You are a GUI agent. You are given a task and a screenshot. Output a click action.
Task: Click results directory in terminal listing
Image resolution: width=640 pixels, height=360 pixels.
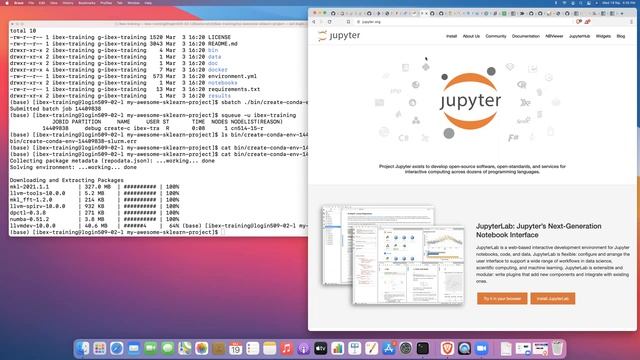[x=219, y=96]
